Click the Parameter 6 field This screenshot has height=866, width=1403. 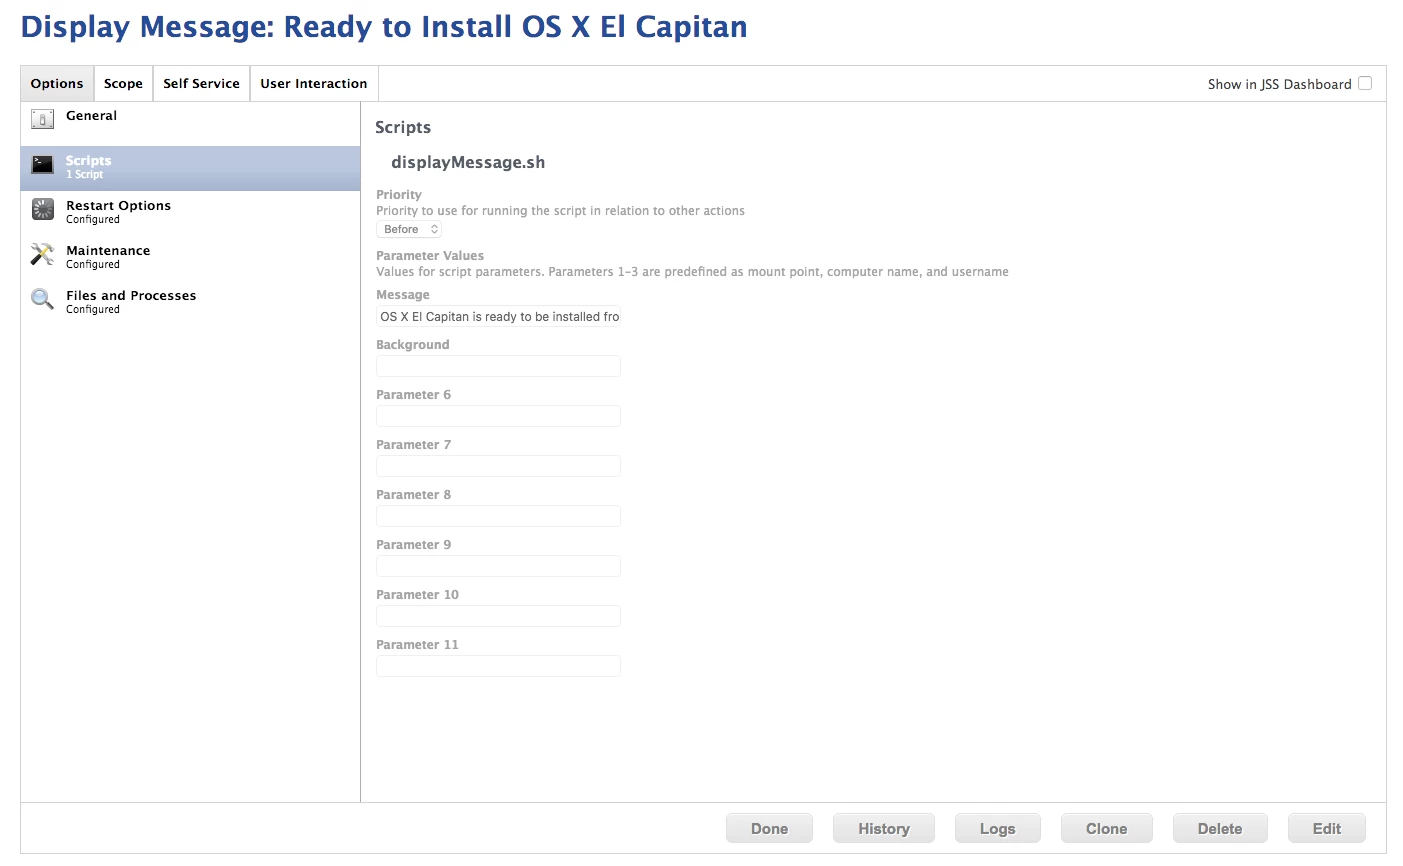coord(498,416)
